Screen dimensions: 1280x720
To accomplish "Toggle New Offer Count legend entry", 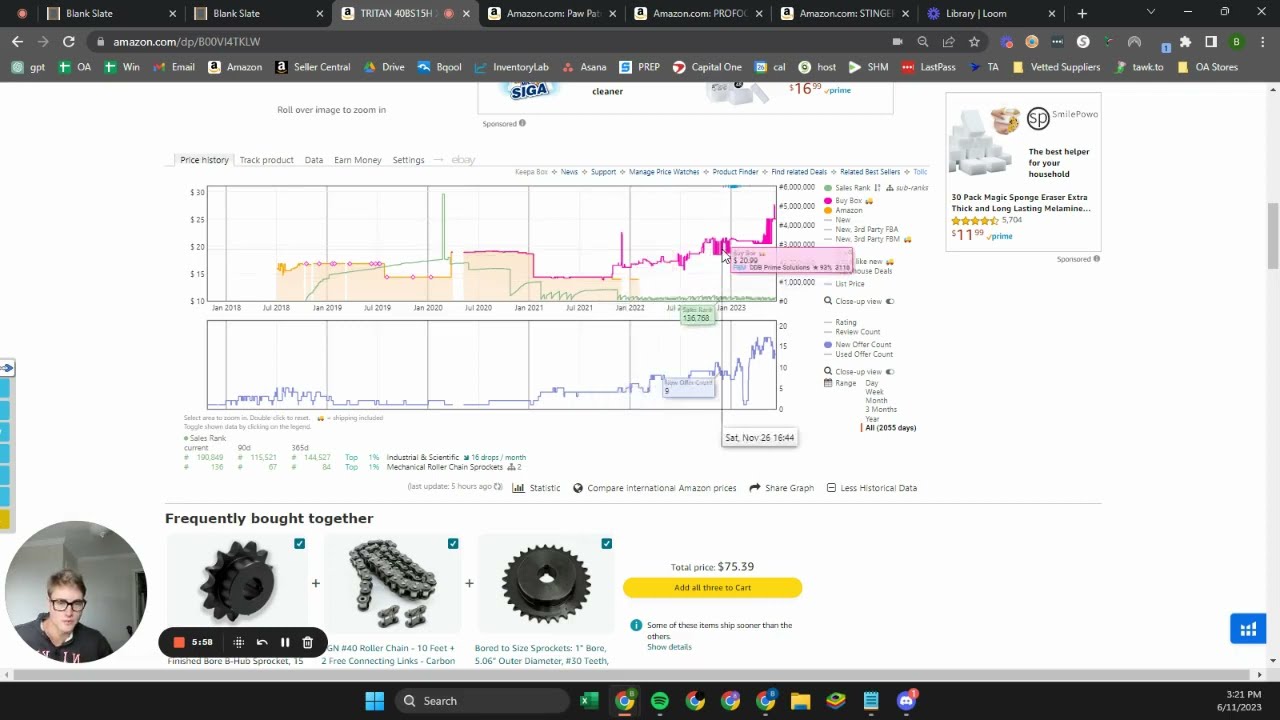I will click(858, 345).
